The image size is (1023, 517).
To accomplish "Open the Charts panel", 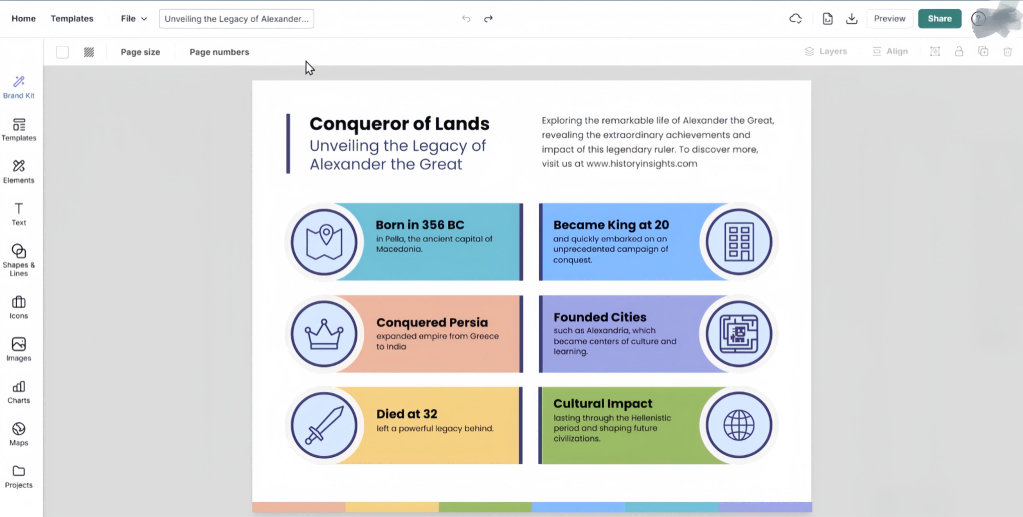I will click(19, 391).
